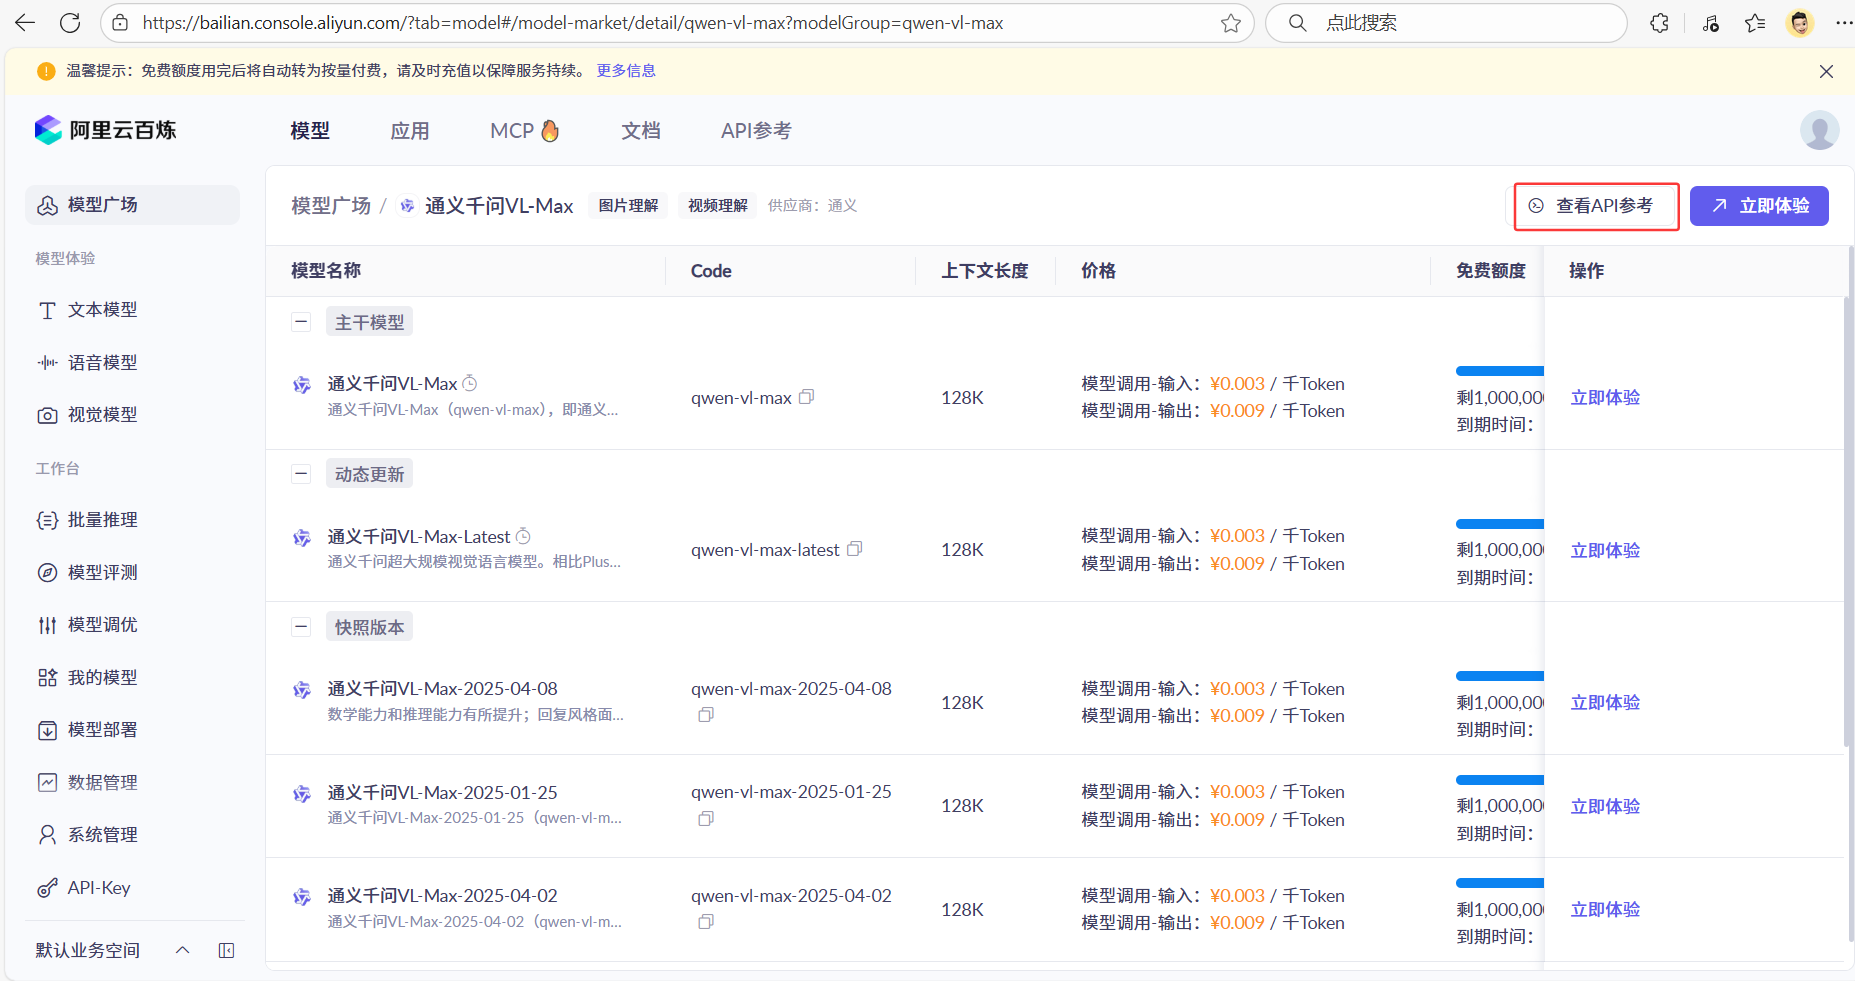Open the API参考 top tab

click(x=756, y=131)
